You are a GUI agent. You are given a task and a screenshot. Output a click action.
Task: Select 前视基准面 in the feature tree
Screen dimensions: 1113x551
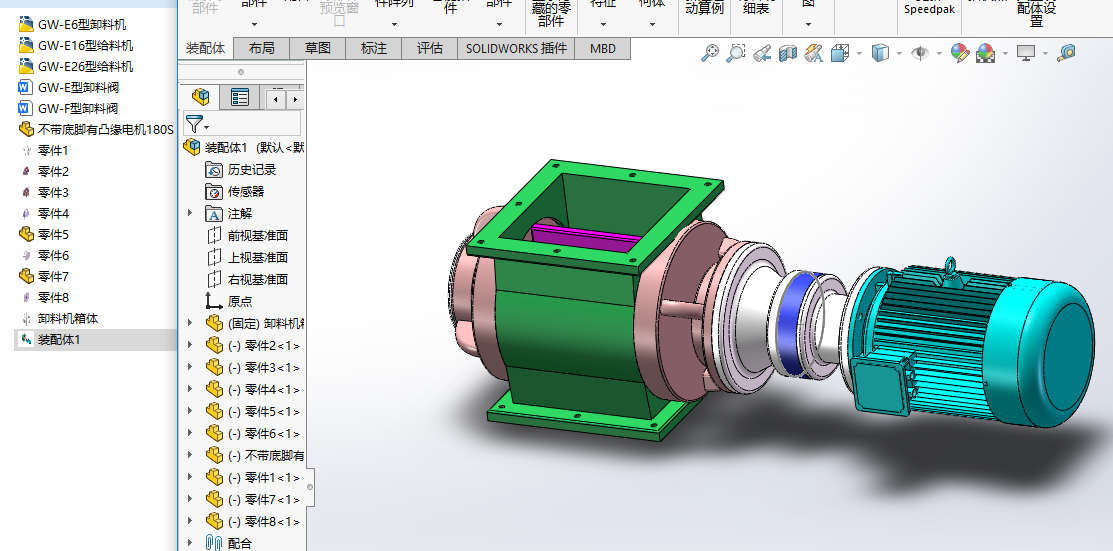(x=257, y=235)
